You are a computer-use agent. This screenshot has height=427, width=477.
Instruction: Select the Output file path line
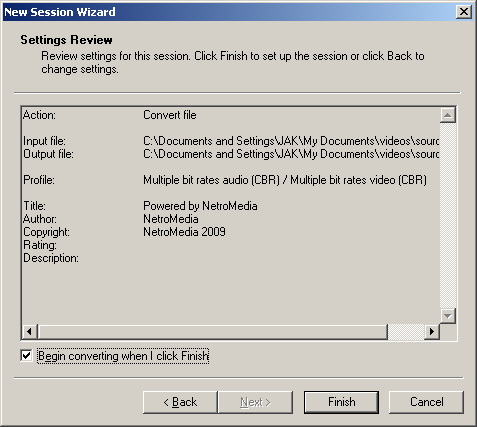click(x=231, y=154)
